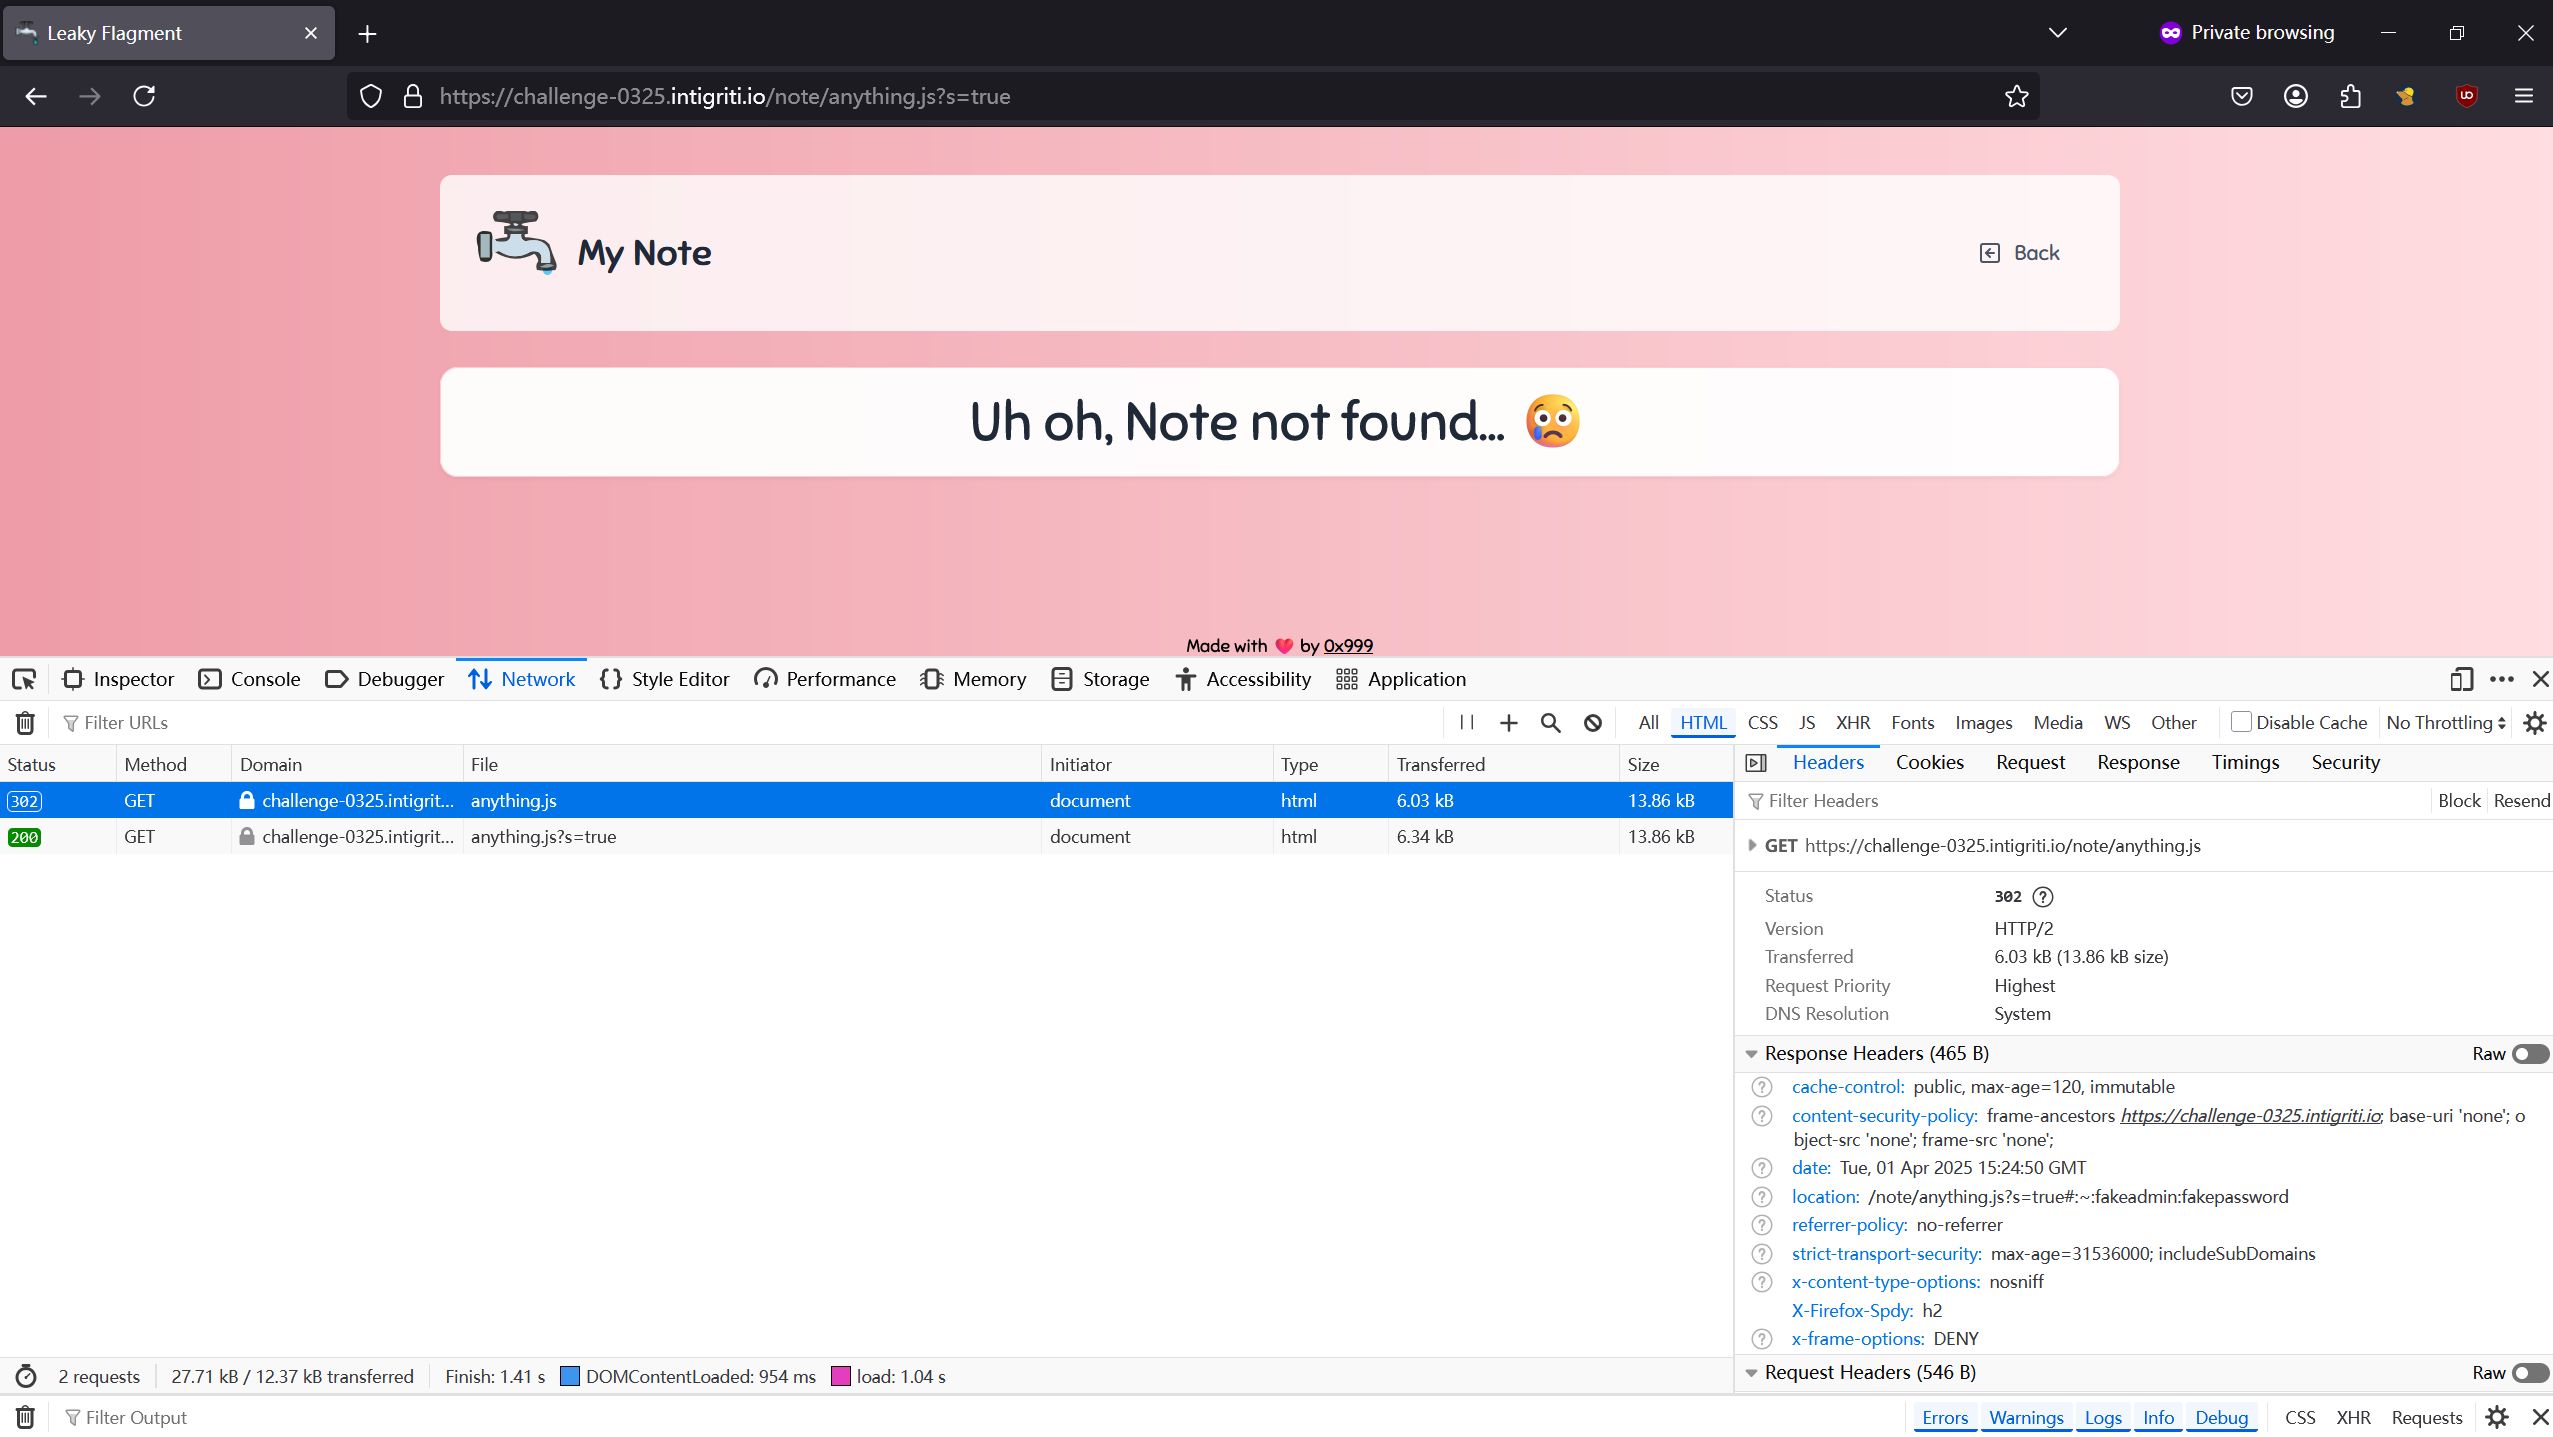Toggle Raw view for Request Headers
2553x1437 pixels.
click(x=2528, y=1372)
